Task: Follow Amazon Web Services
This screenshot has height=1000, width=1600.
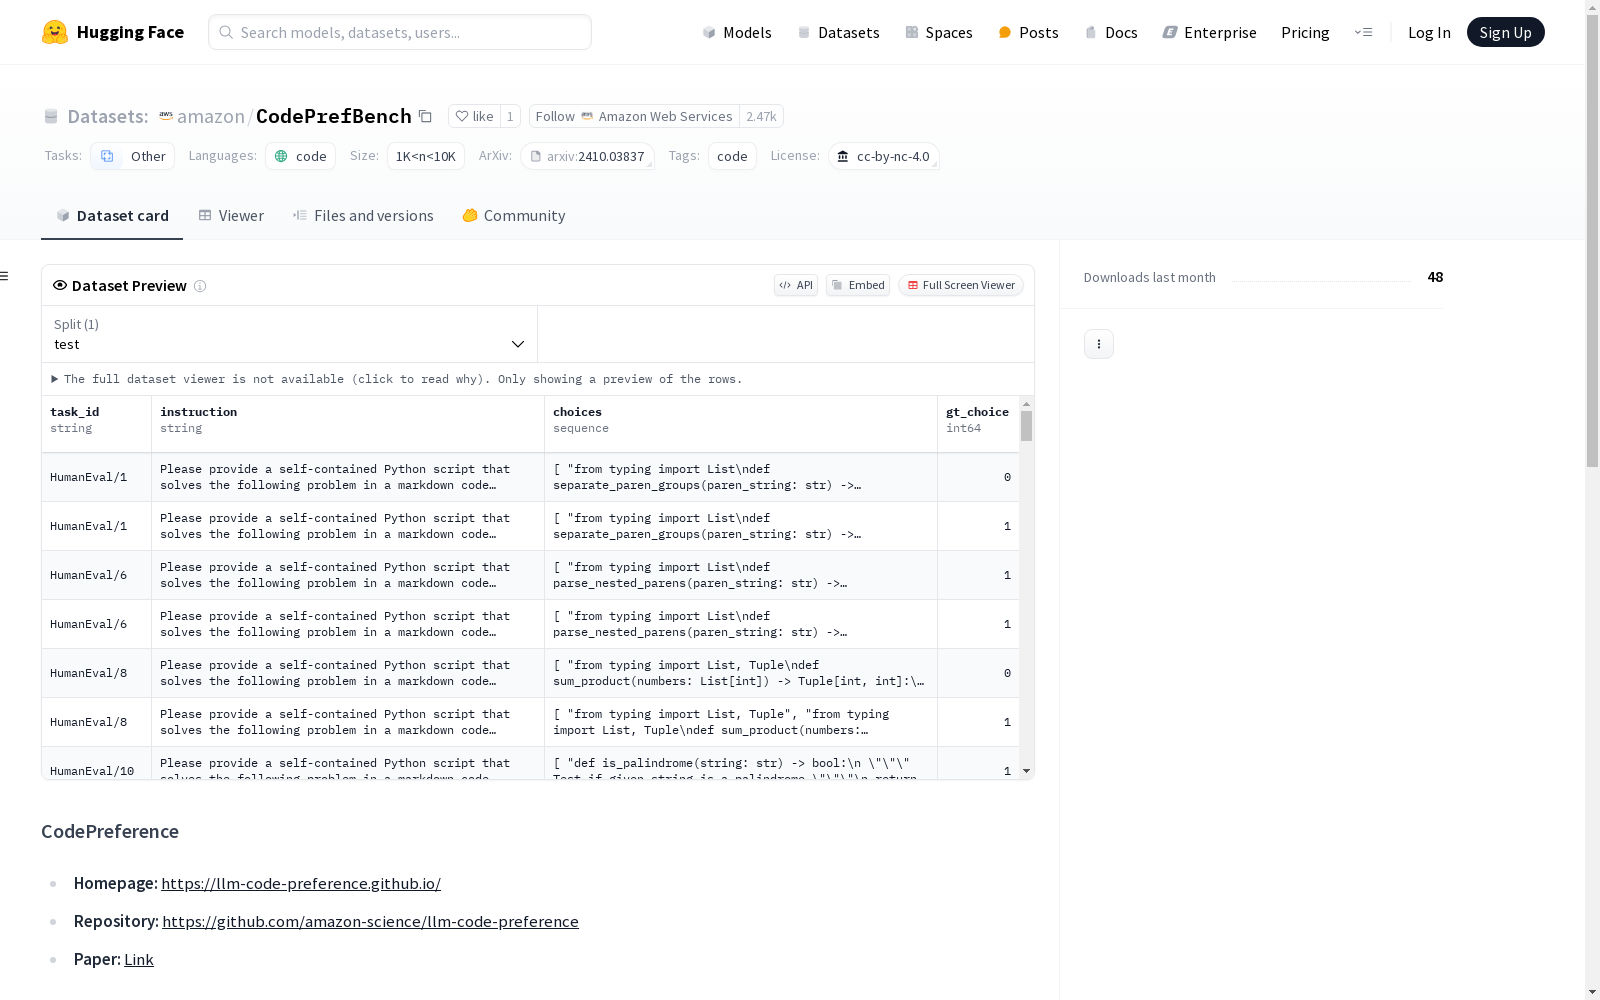Action: pyautogui.click(x=634, y=116)
